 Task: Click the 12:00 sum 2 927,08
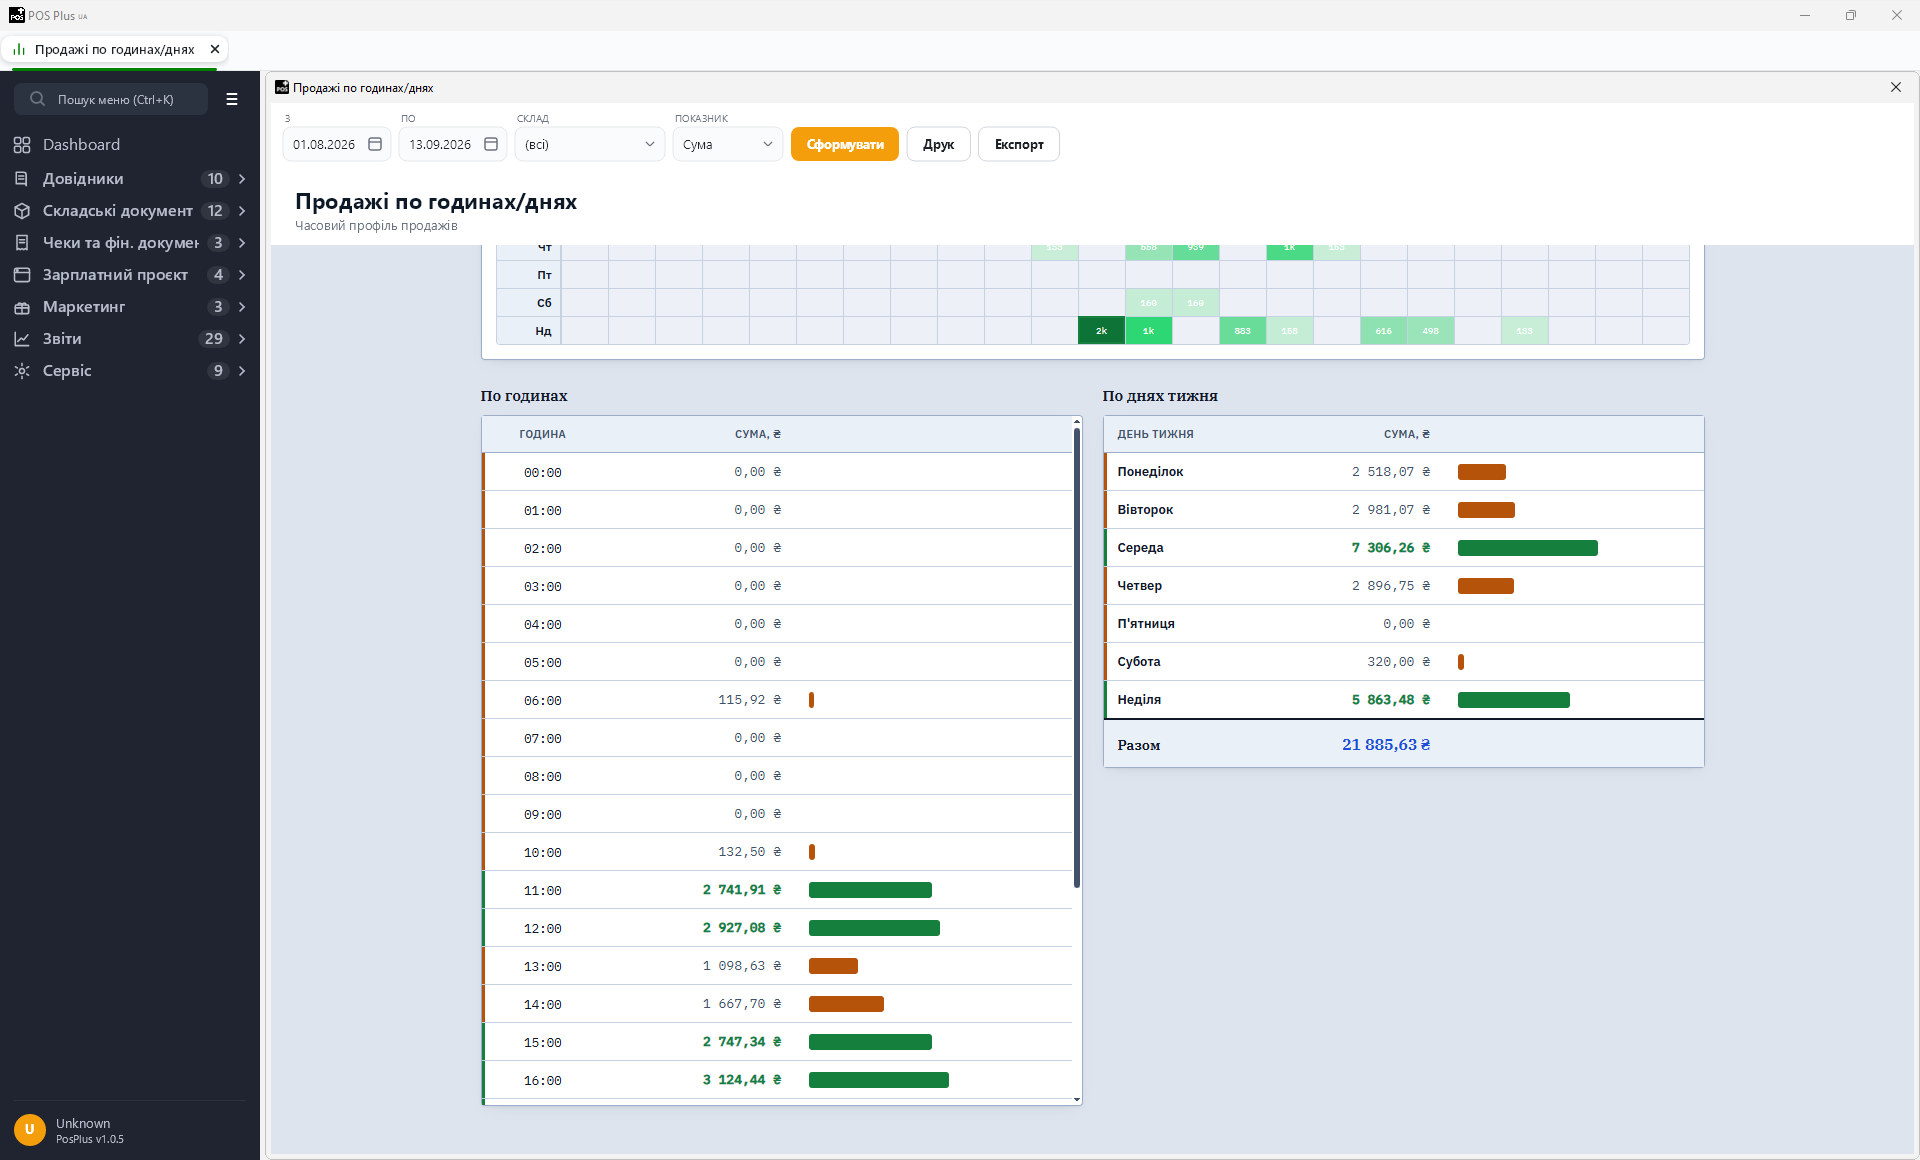(x=742, y=928)
